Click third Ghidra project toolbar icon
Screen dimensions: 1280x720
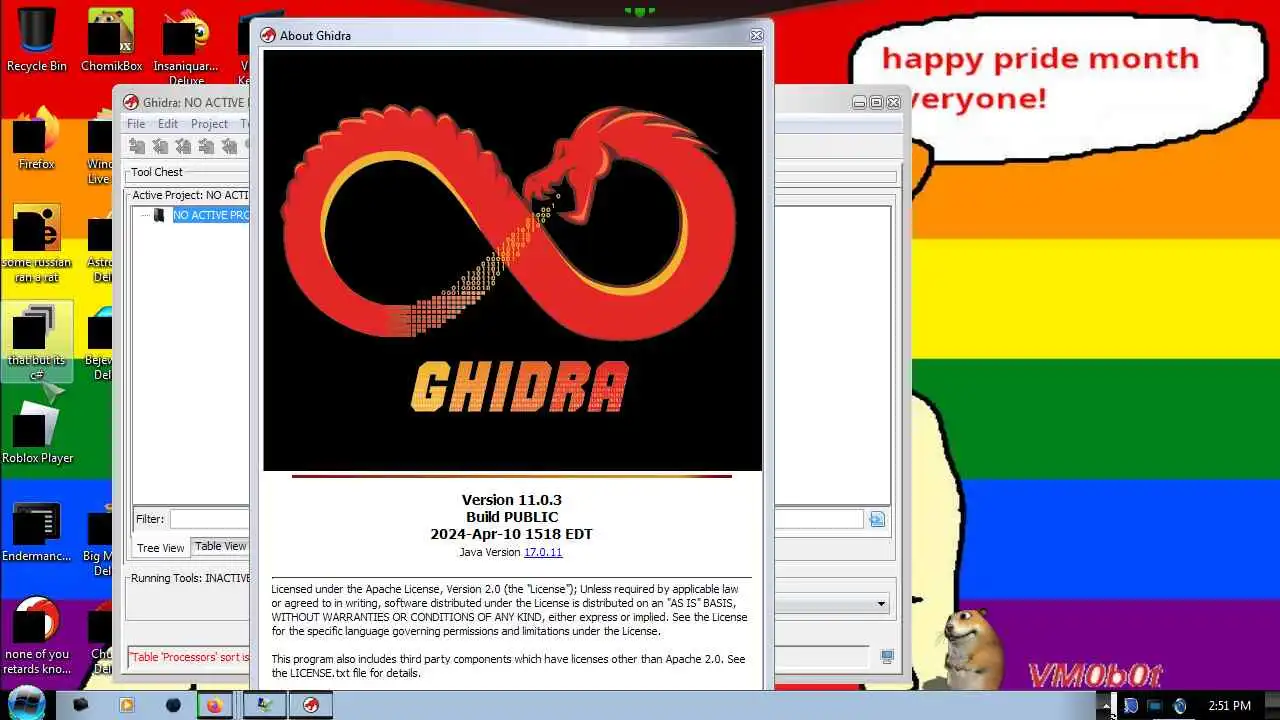pyautogui.click(x=183, y=147)
